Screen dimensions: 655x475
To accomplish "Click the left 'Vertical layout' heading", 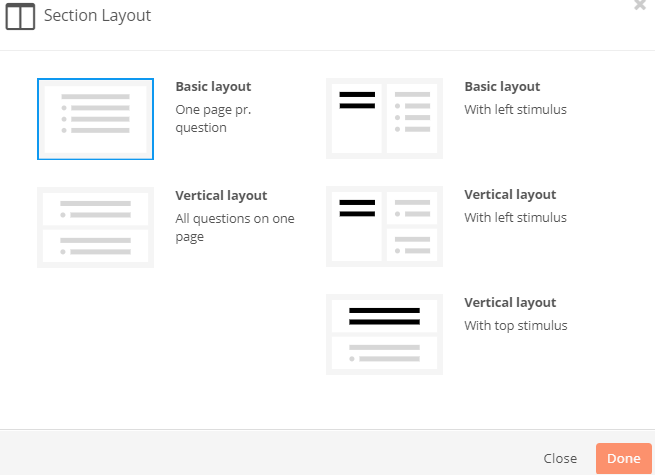I will (221, 196).
